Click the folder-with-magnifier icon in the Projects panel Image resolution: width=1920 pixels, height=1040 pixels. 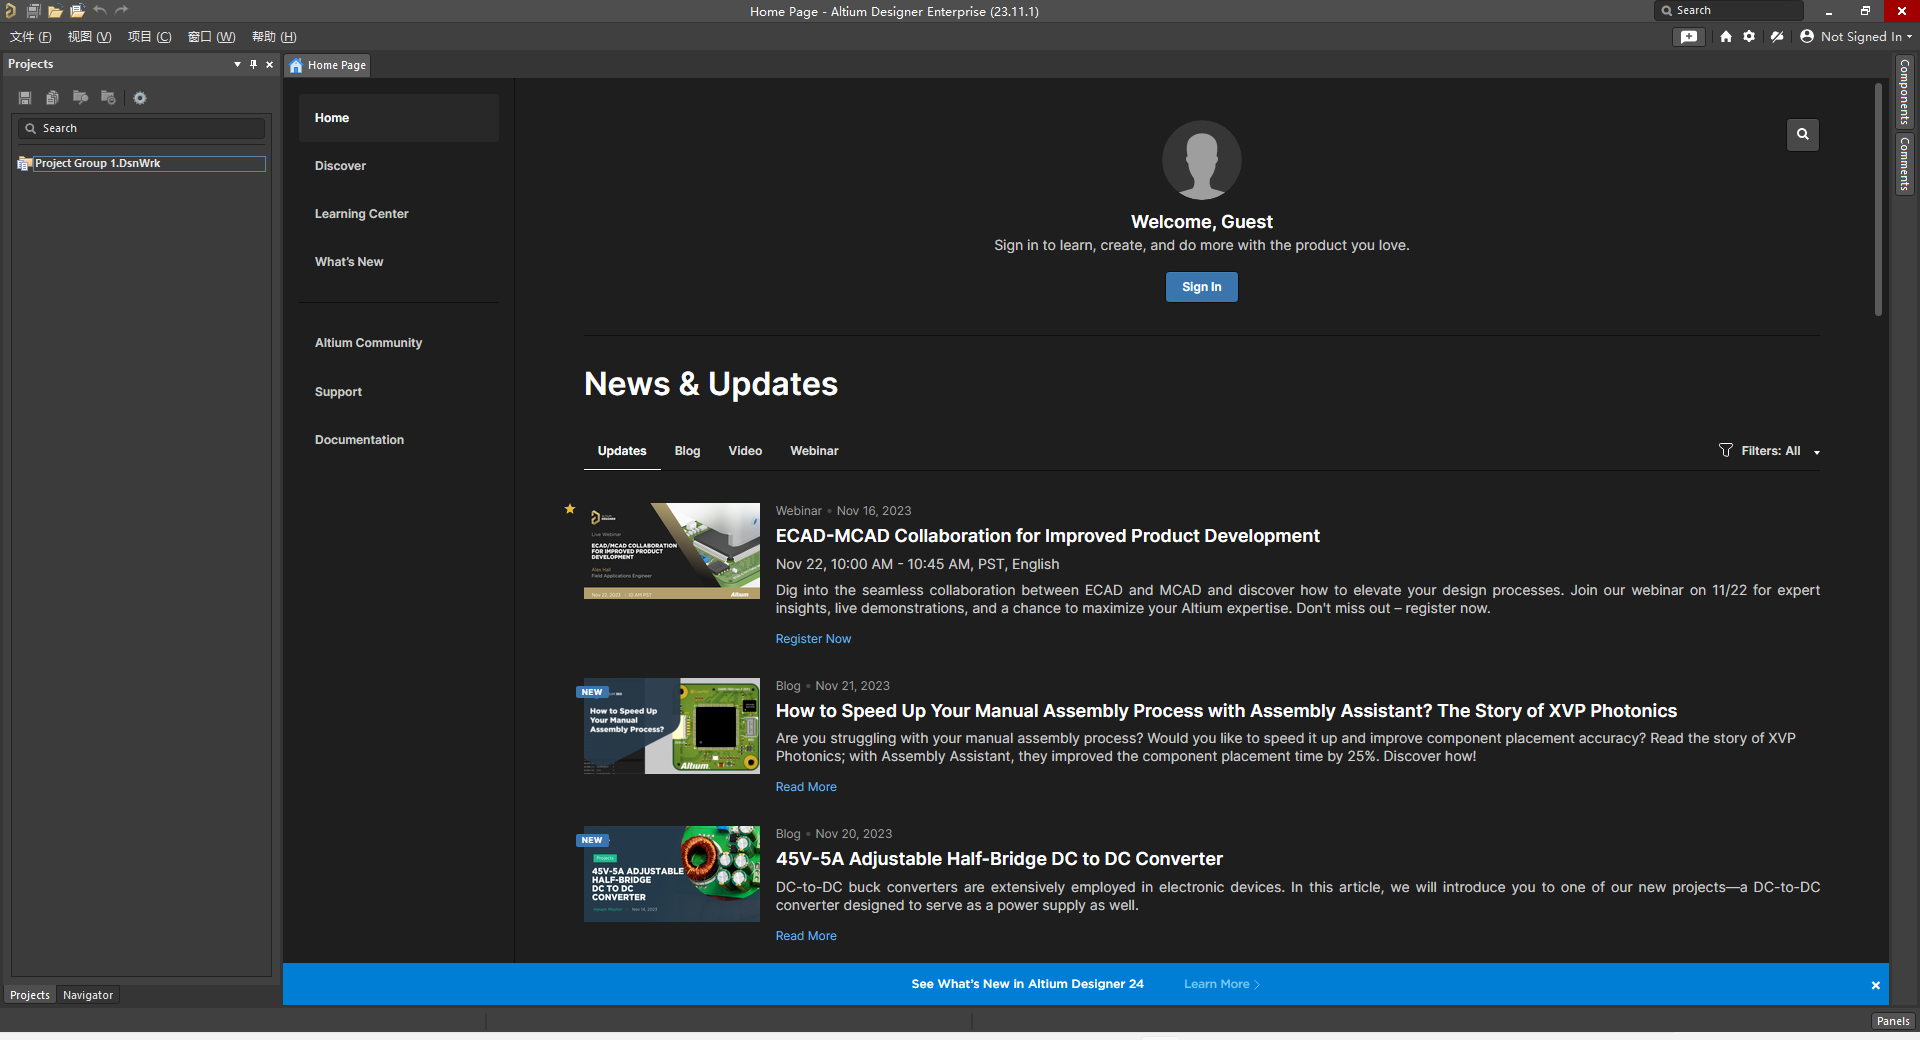(80, 98)
